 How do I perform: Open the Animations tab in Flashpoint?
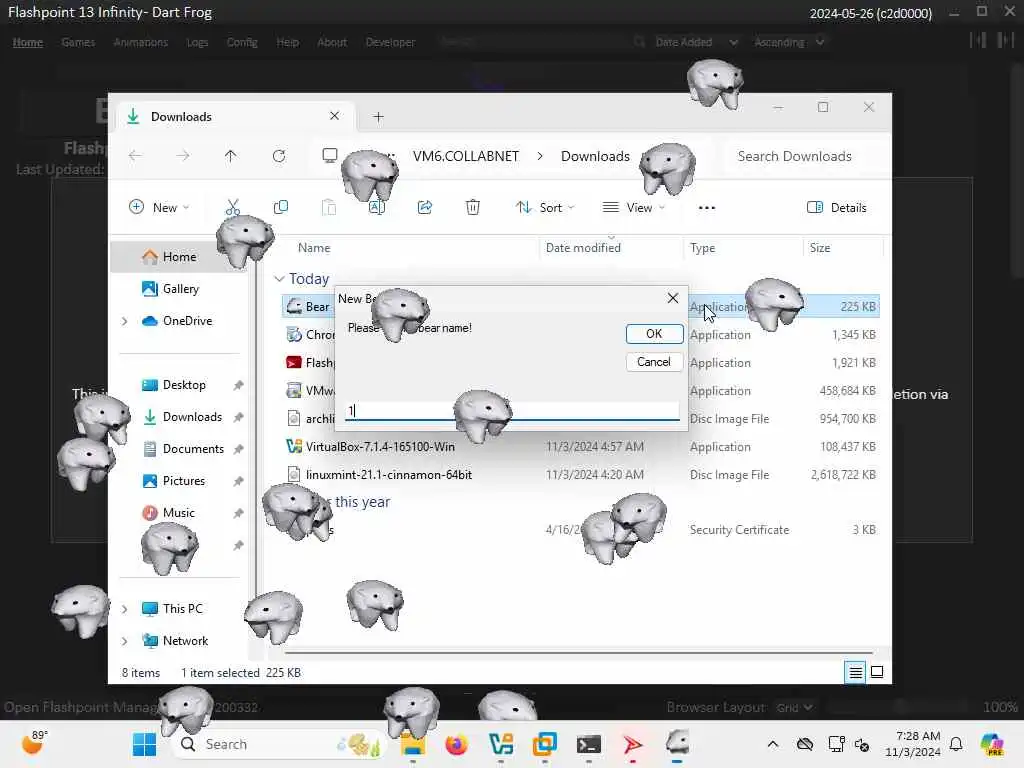pos(140,42)
